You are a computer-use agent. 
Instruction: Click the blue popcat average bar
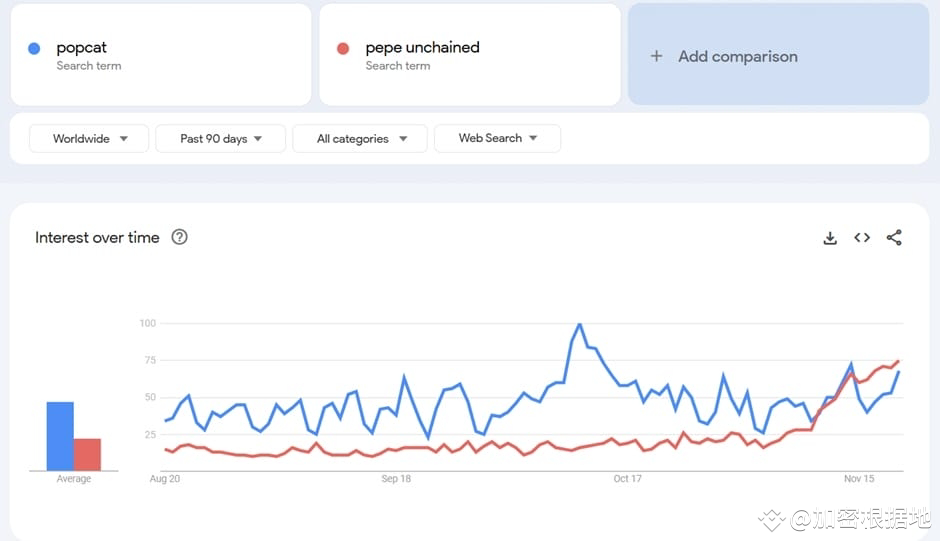pos(60,436)
